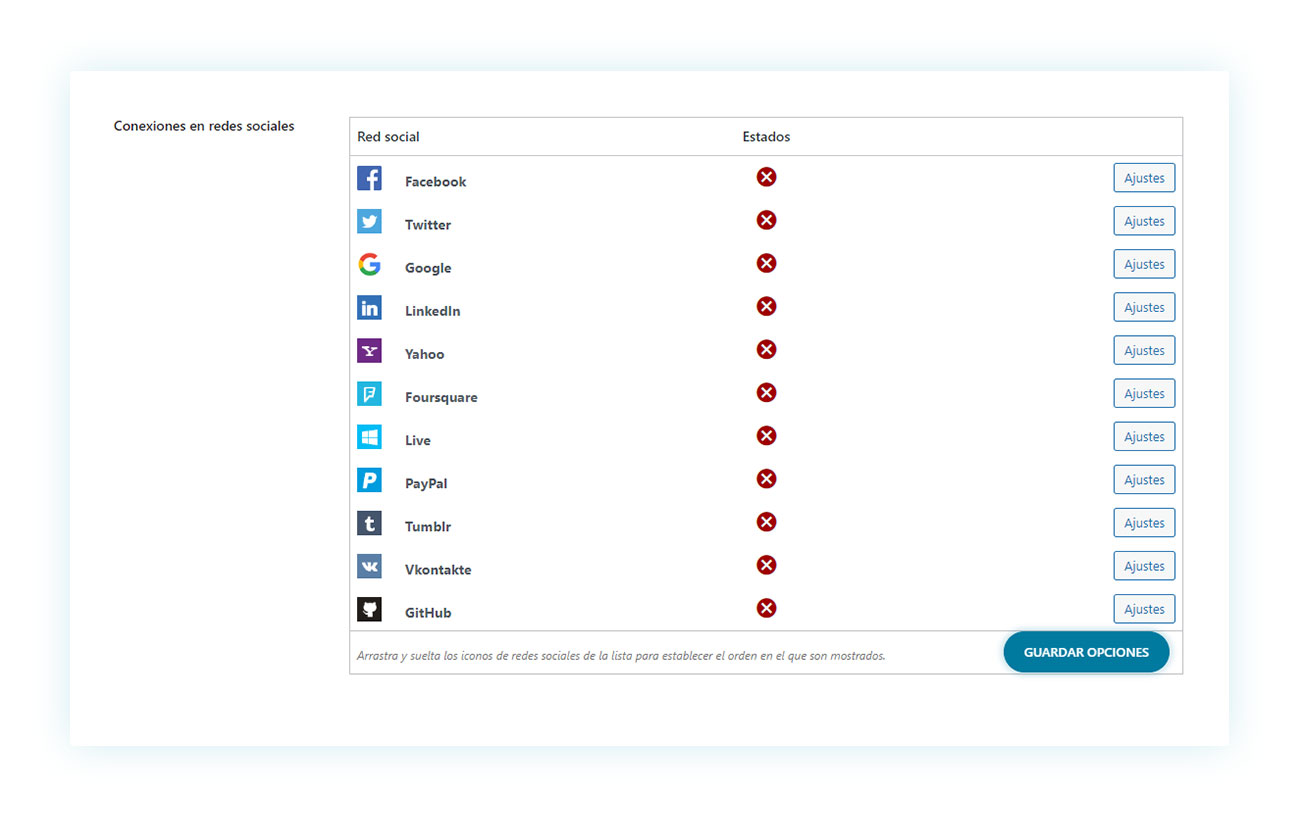
Task: Click the Vkontakte logo icon
Action: tap(369, 566)
